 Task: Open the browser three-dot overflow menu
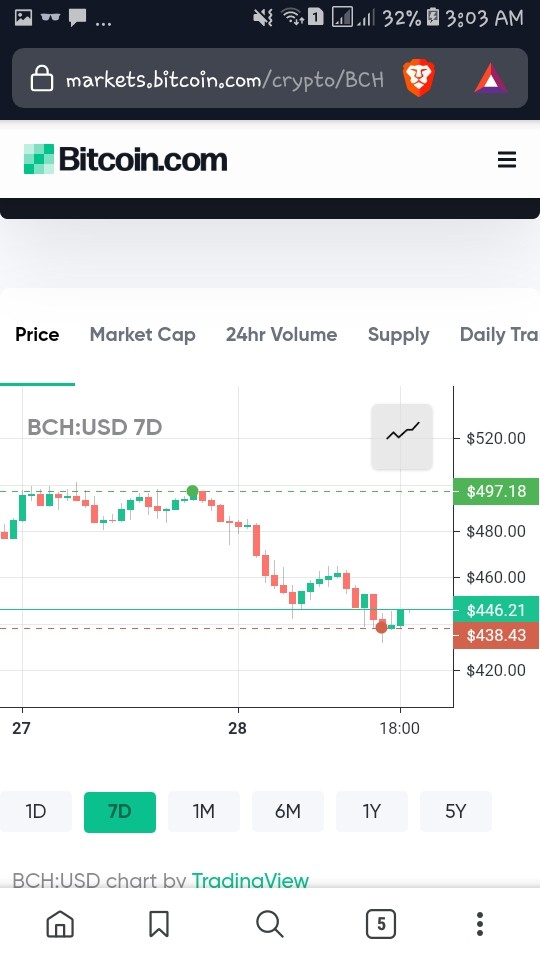[x=480, y=923]
